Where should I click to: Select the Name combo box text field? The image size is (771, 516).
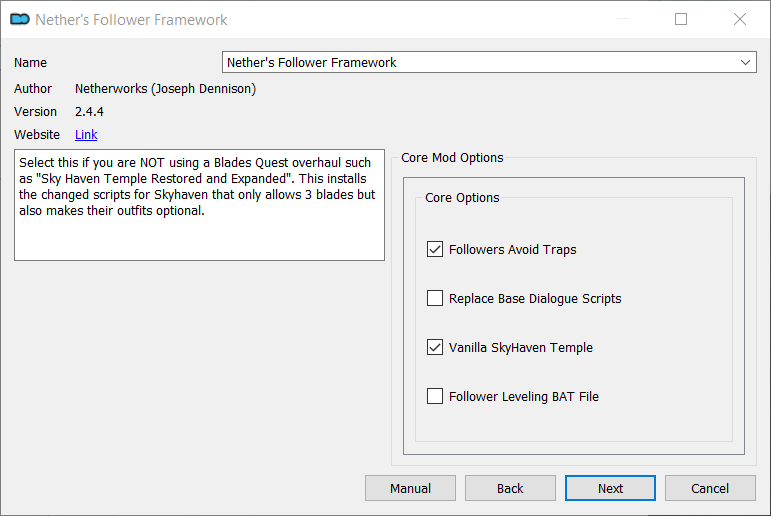(x=489, y=62)
